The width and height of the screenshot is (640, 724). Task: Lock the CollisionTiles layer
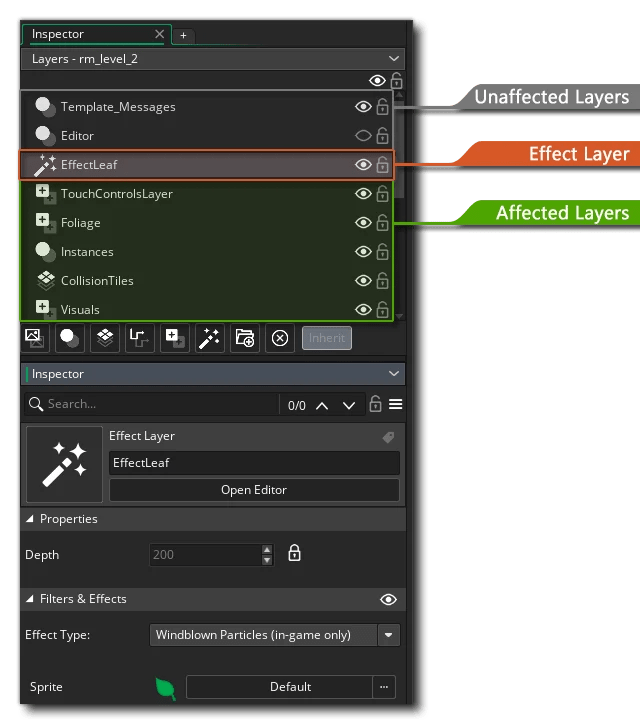(x=382, y=280)
